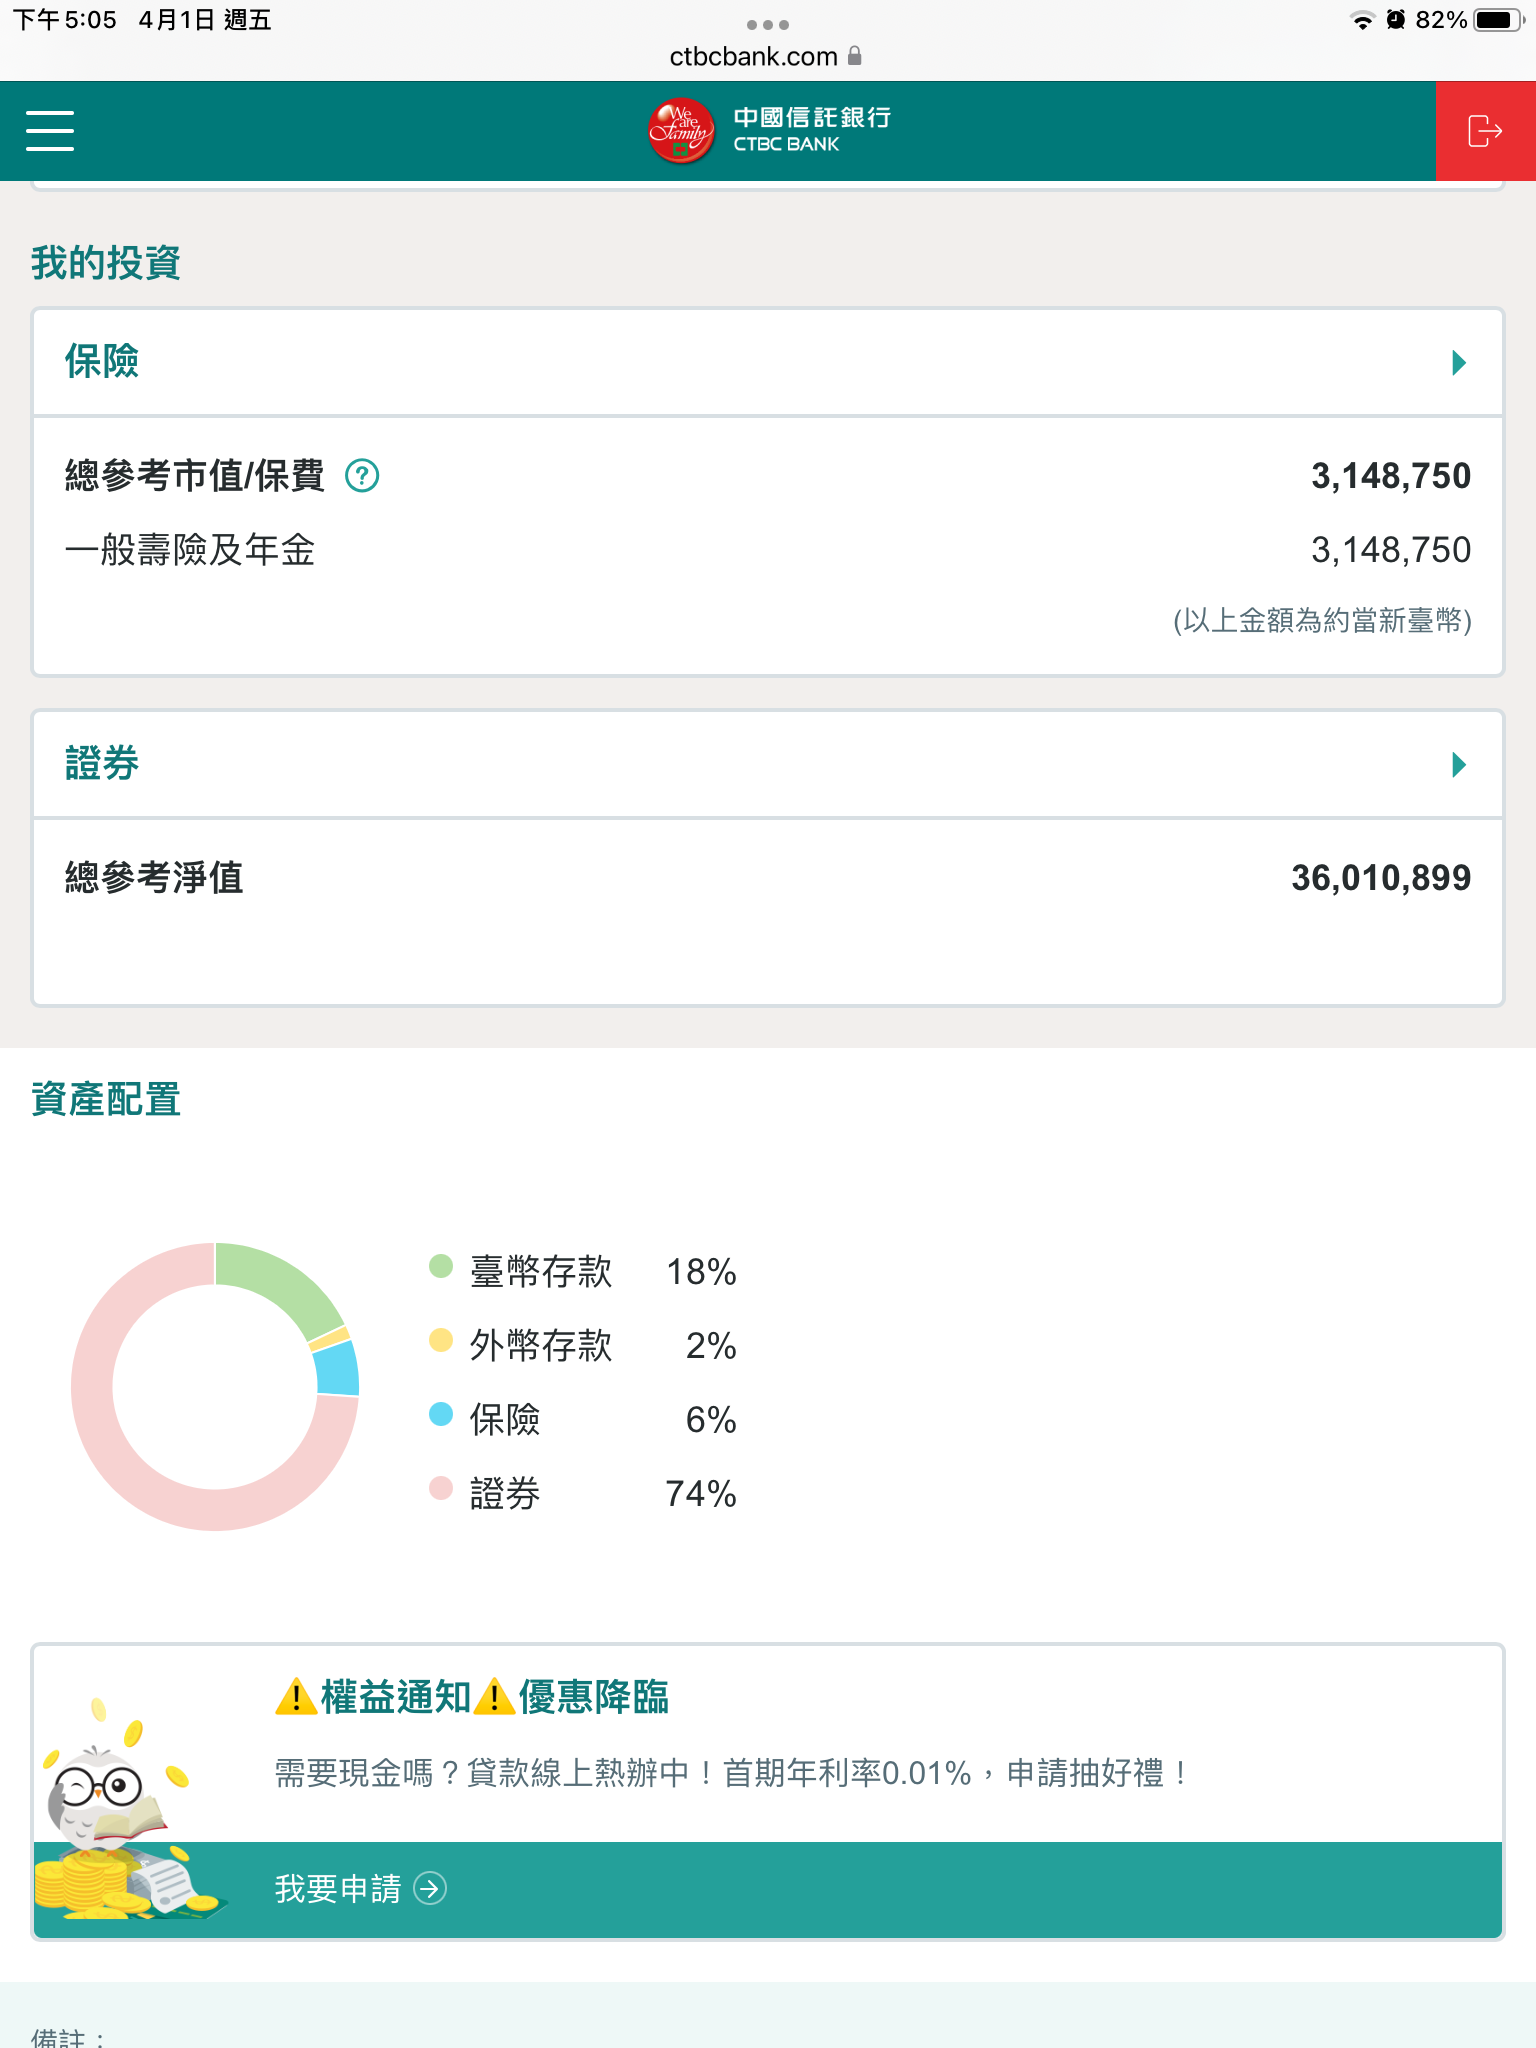Image resolution: width=1536 pixels, height=2048 pixels.
Task: Tap the red logout icon
Action: (1485, 131)
